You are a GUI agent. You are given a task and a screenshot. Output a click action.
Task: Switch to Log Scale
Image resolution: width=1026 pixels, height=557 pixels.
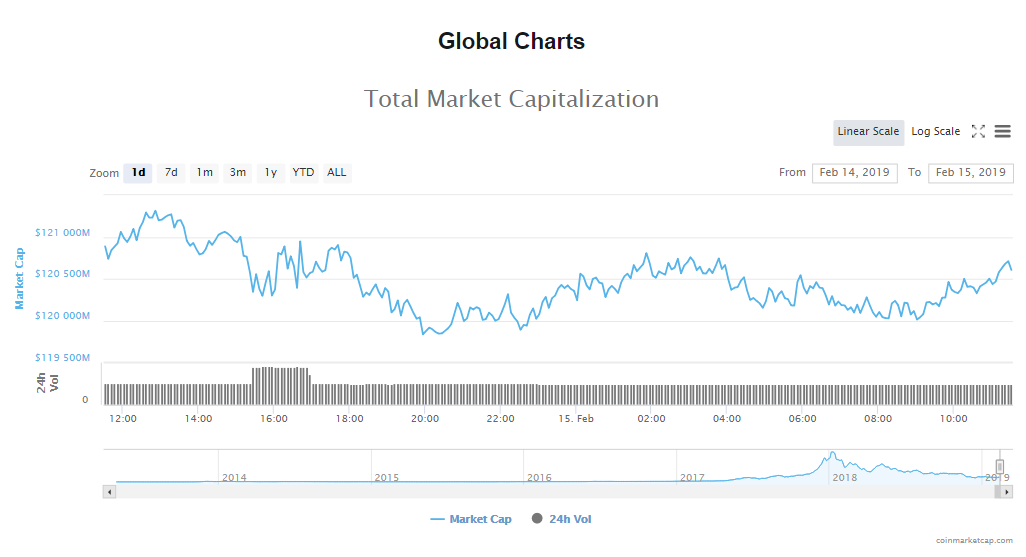click(935, 132)
